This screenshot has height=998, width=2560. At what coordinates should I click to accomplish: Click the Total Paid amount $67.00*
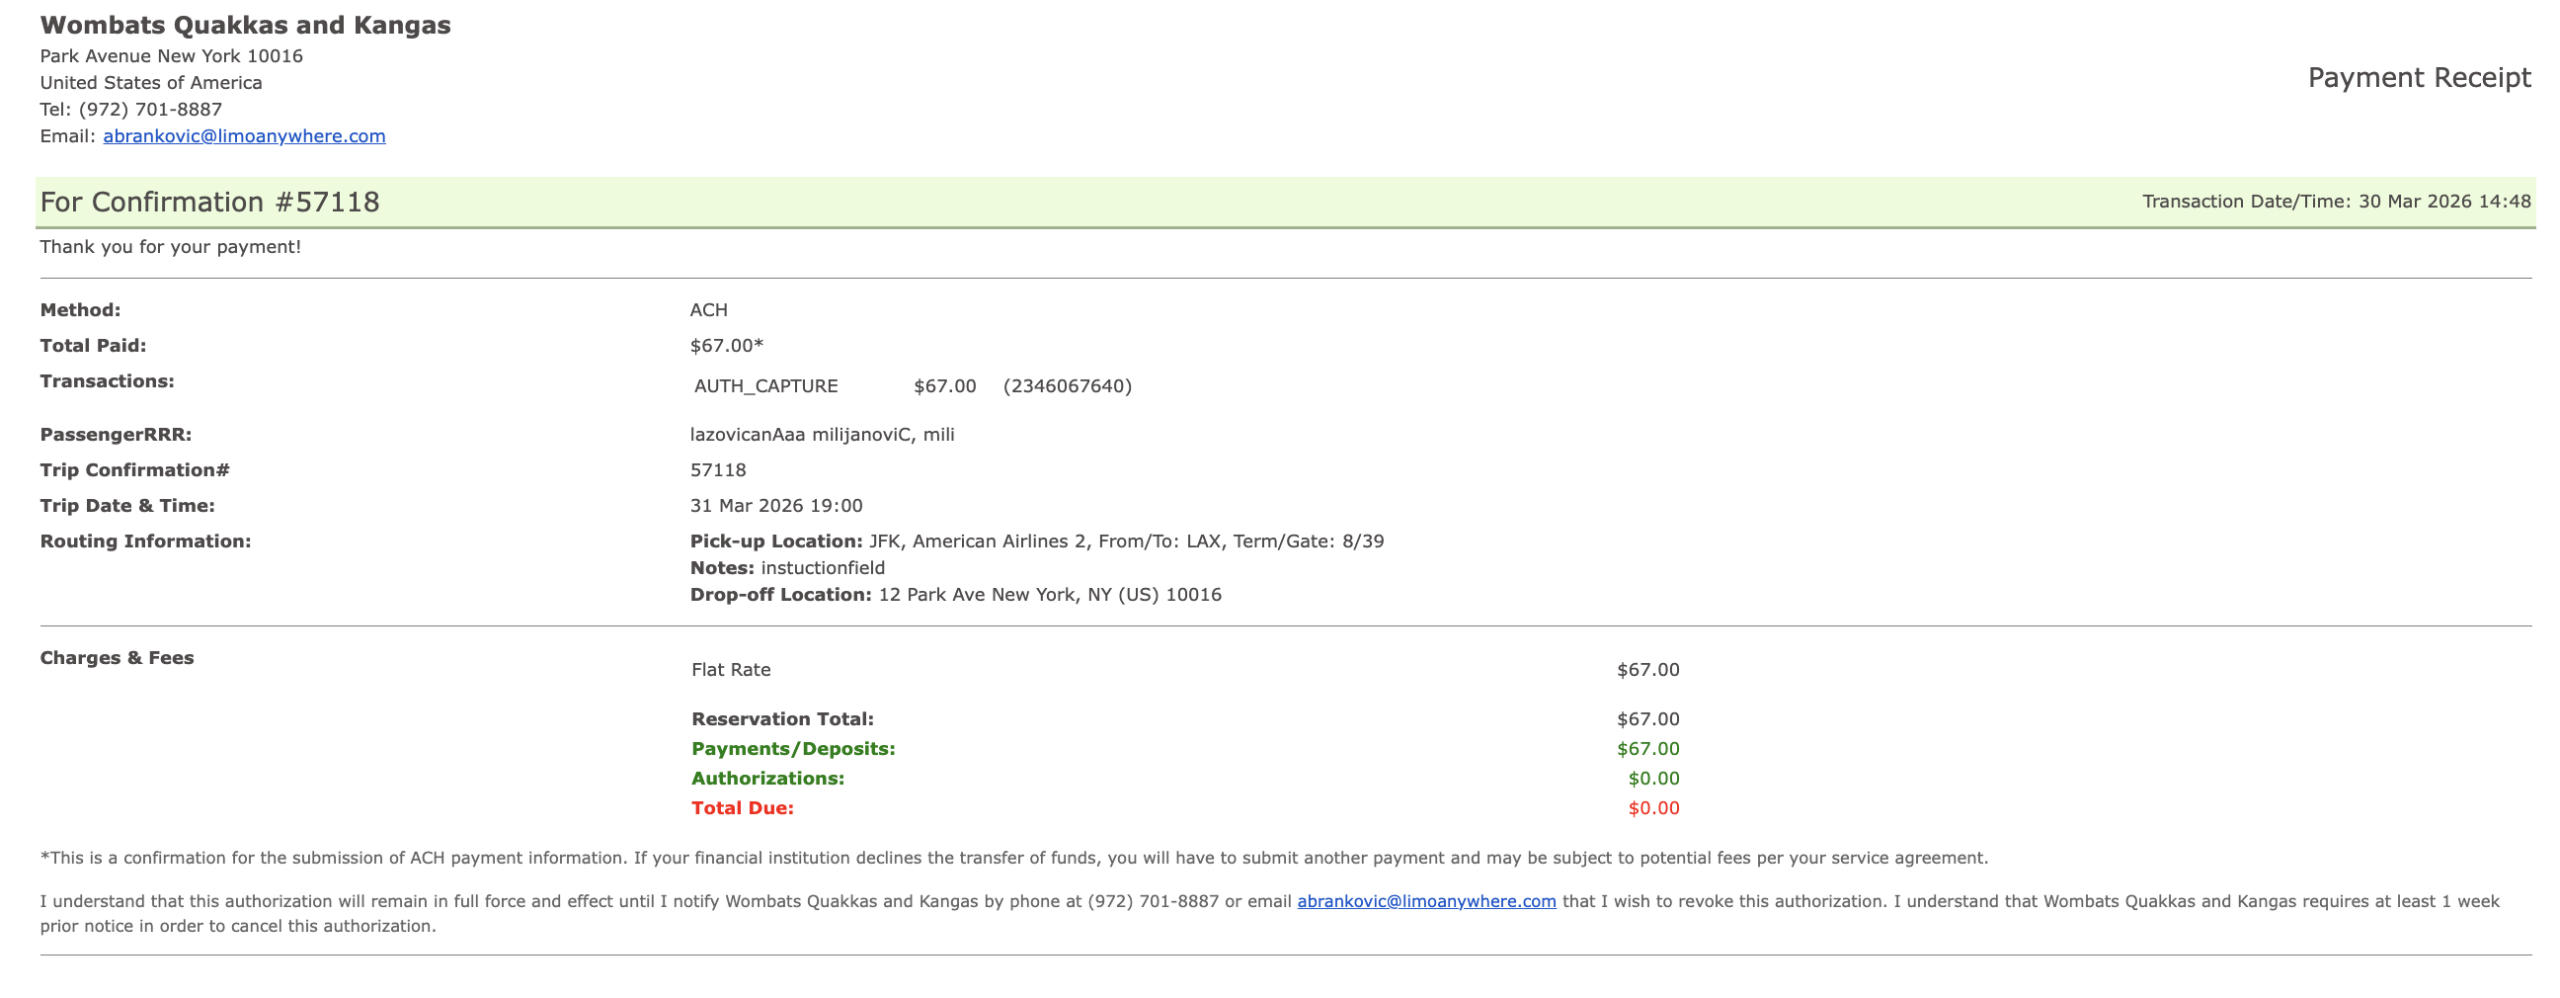point(725,346)
